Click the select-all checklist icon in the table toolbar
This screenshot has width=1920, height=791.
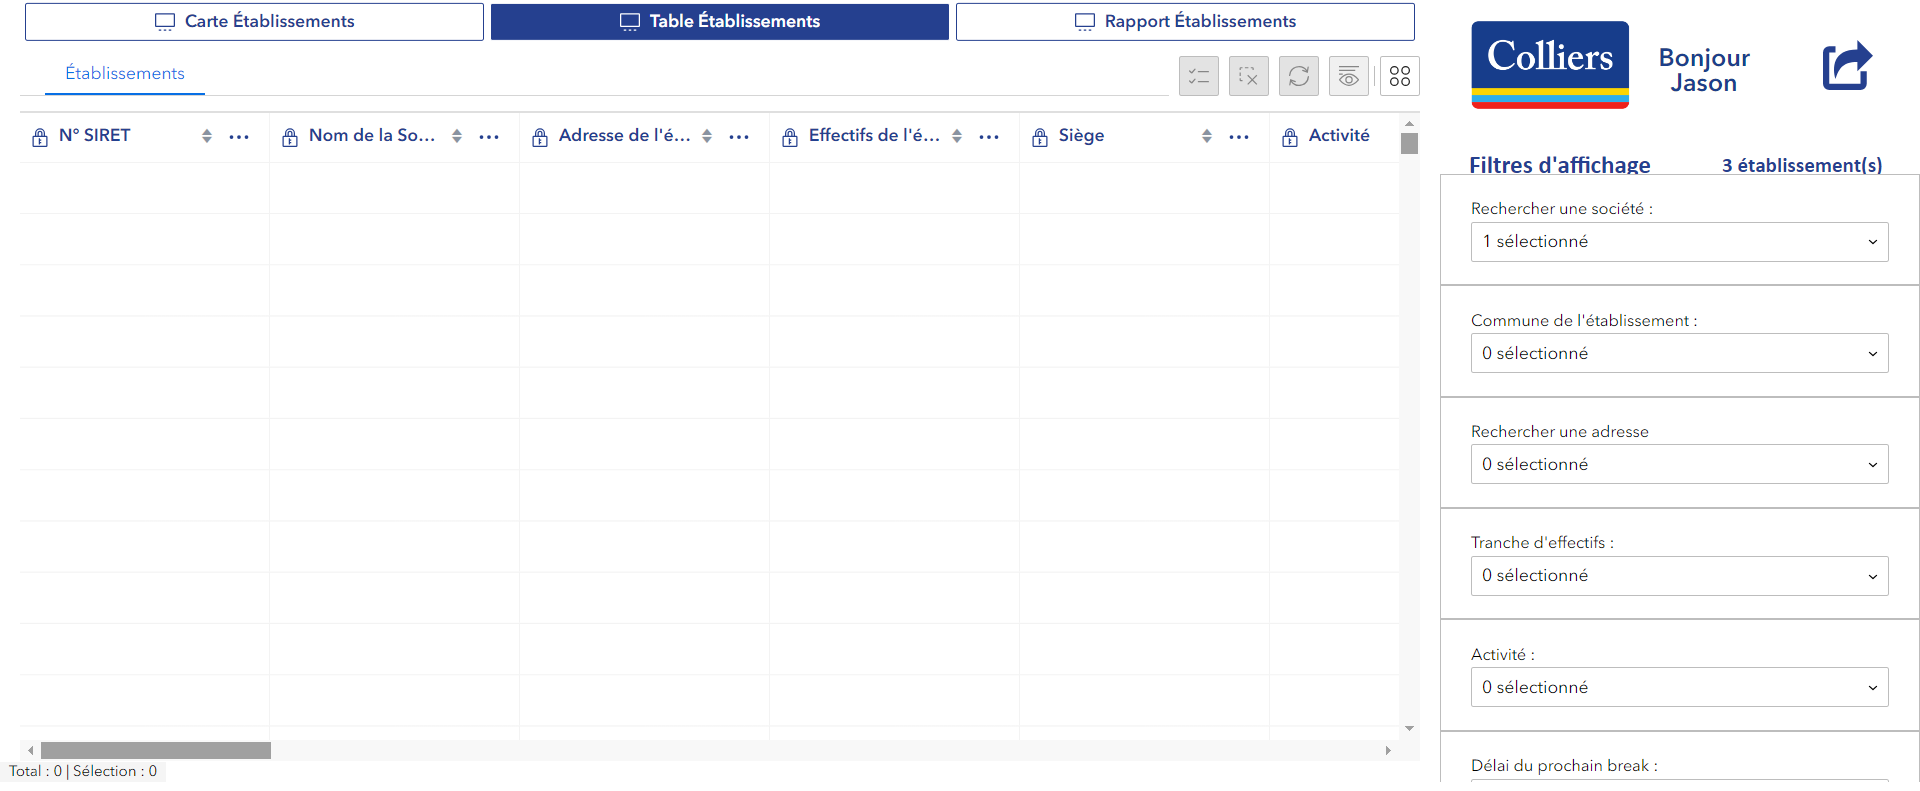1198,76
